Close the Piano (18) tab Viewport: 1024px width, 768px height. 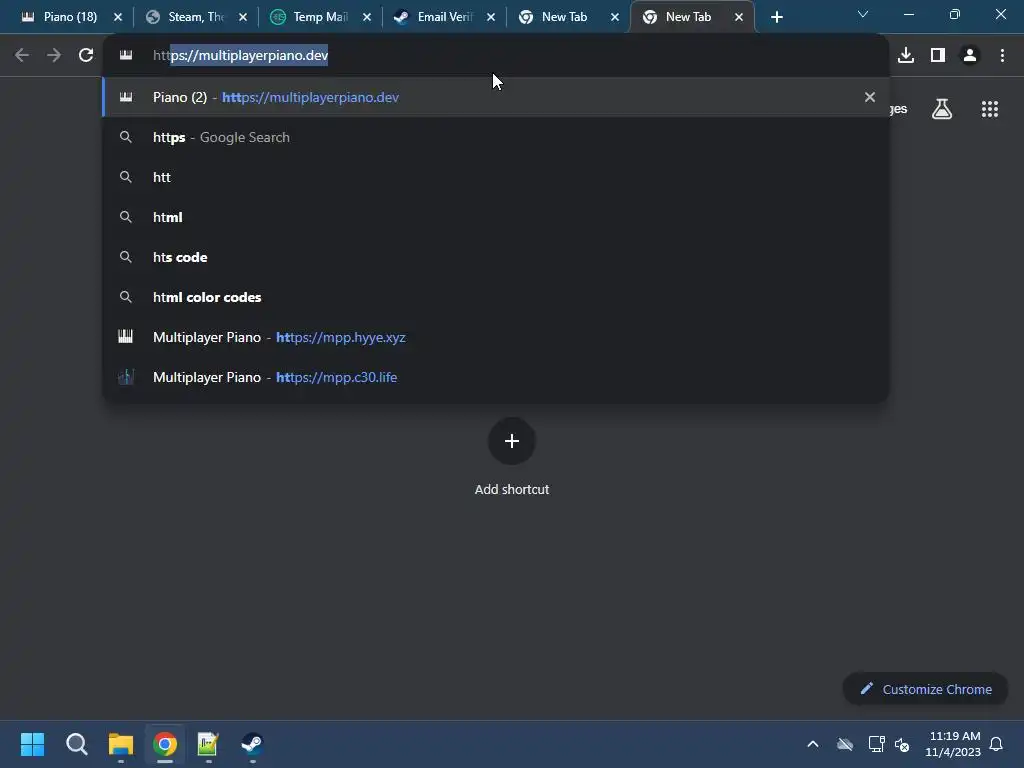(118, 17)
